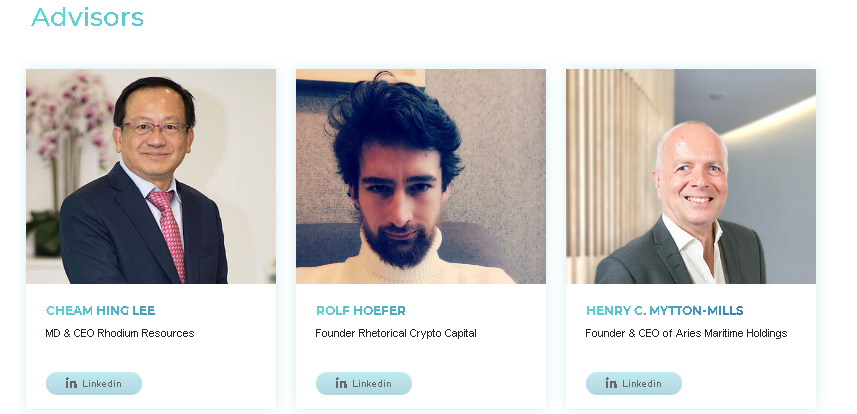Click Founder & CEO of Aries Maritime Holdings text
The width and height of the screenshot is (857, 414).
[686, 333]
